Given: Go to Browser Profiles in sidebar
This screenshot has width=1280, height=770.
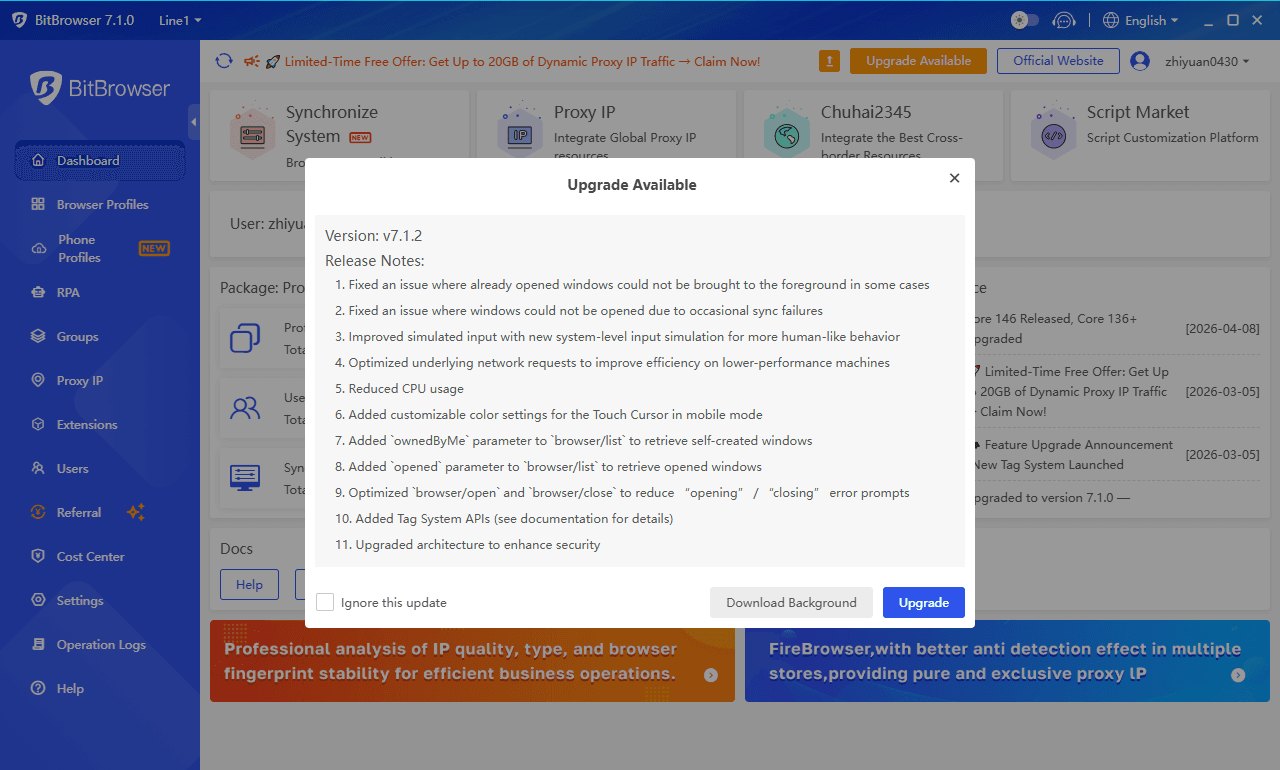Looking at the screenshot, I should click(x=102, y=204).
